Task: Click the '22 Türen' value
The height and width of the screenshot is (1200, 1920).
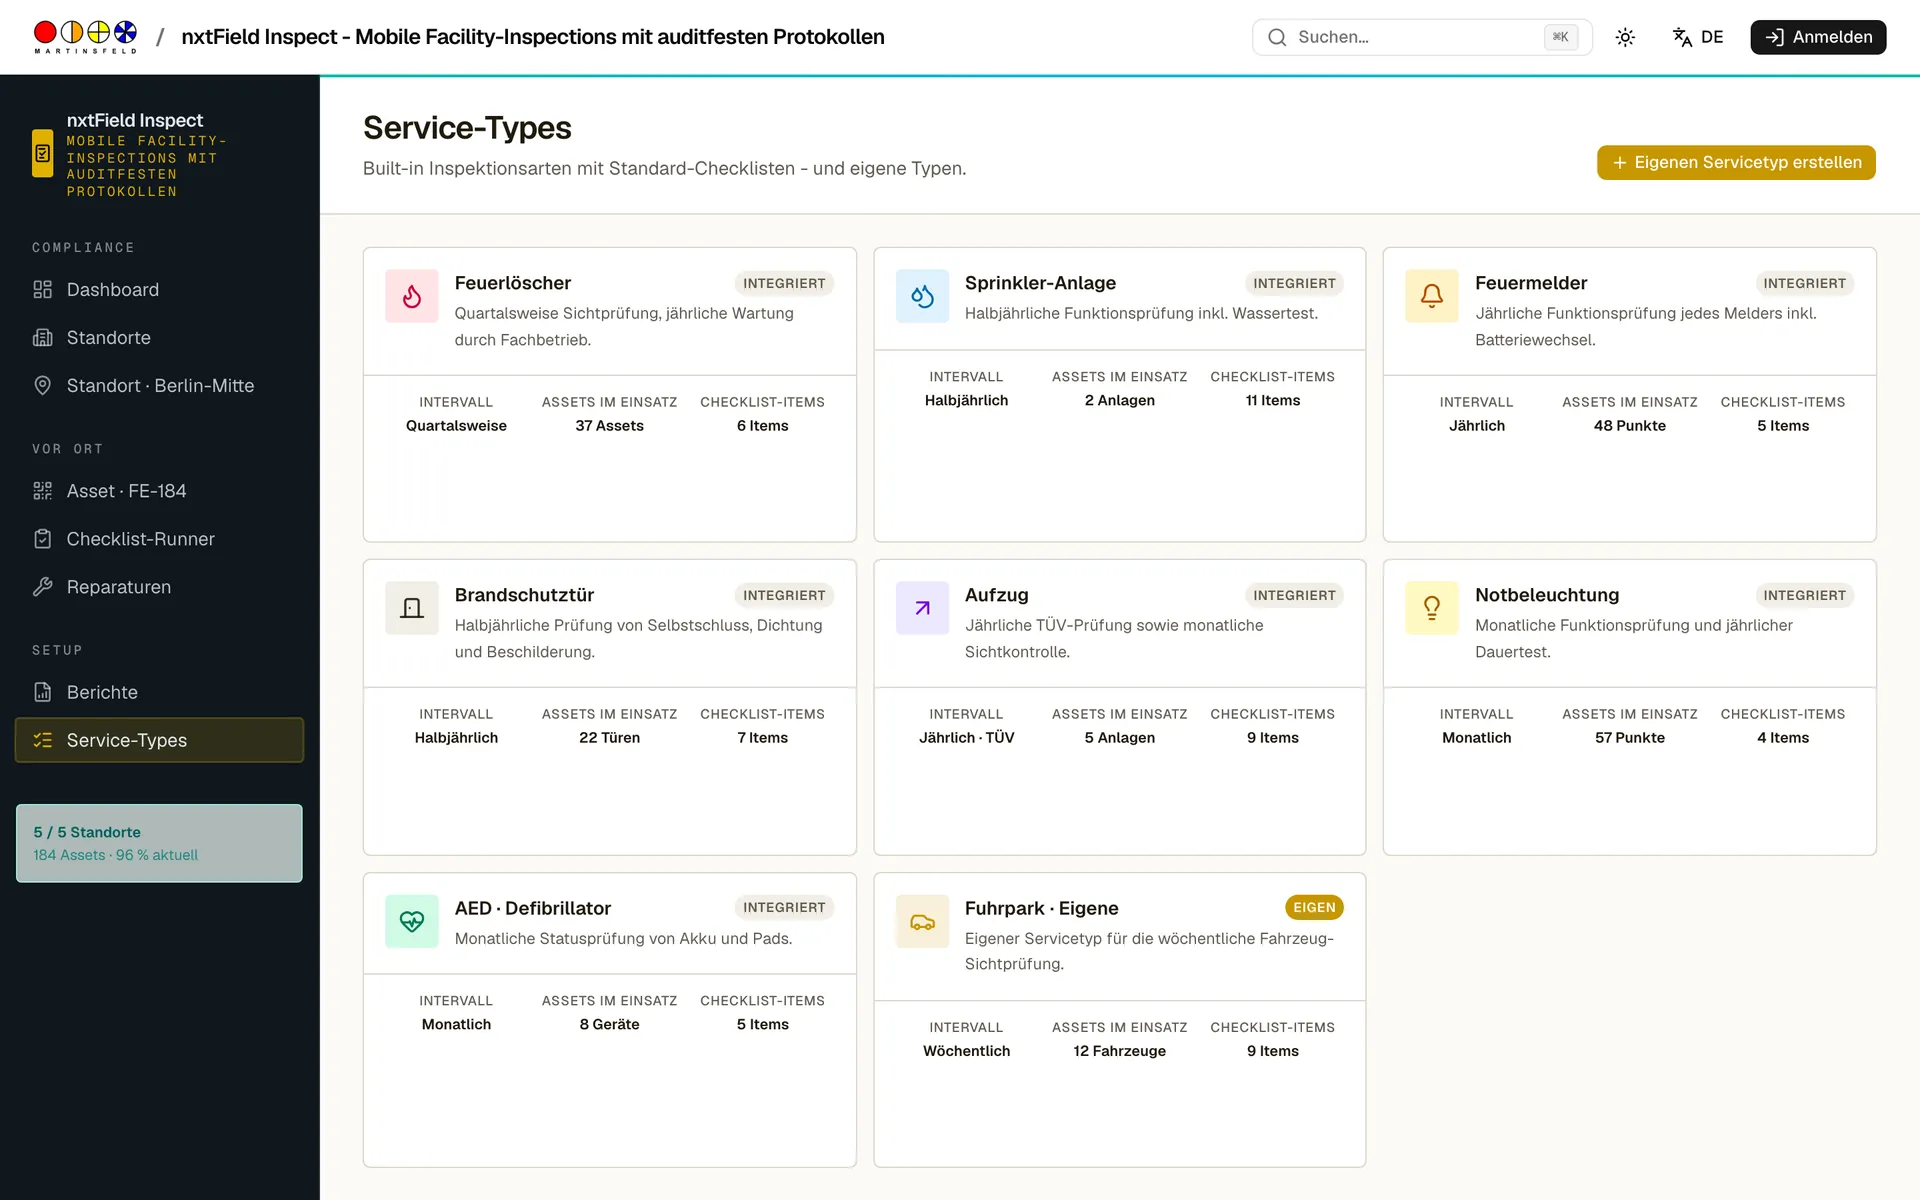Action: click(x=609, y=738)
